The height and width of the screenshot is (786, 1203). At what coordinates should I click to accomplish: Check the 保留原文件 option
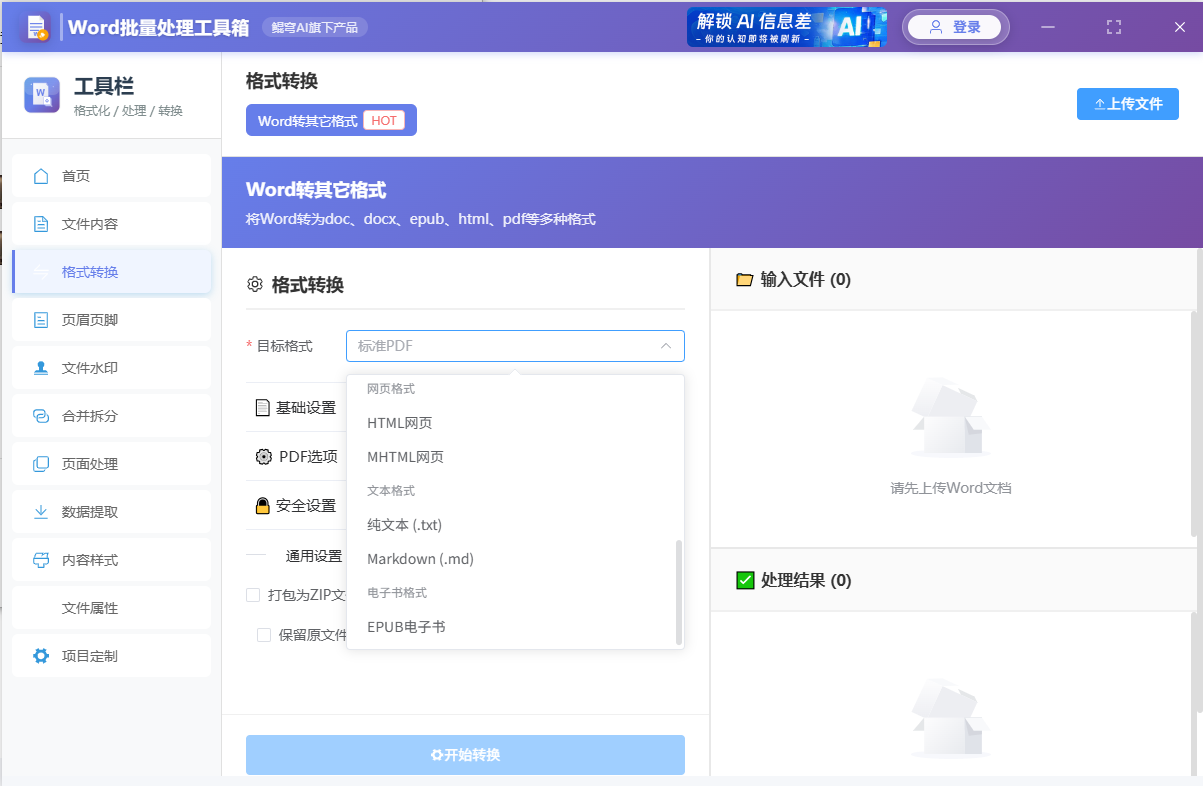pos(264,634)
